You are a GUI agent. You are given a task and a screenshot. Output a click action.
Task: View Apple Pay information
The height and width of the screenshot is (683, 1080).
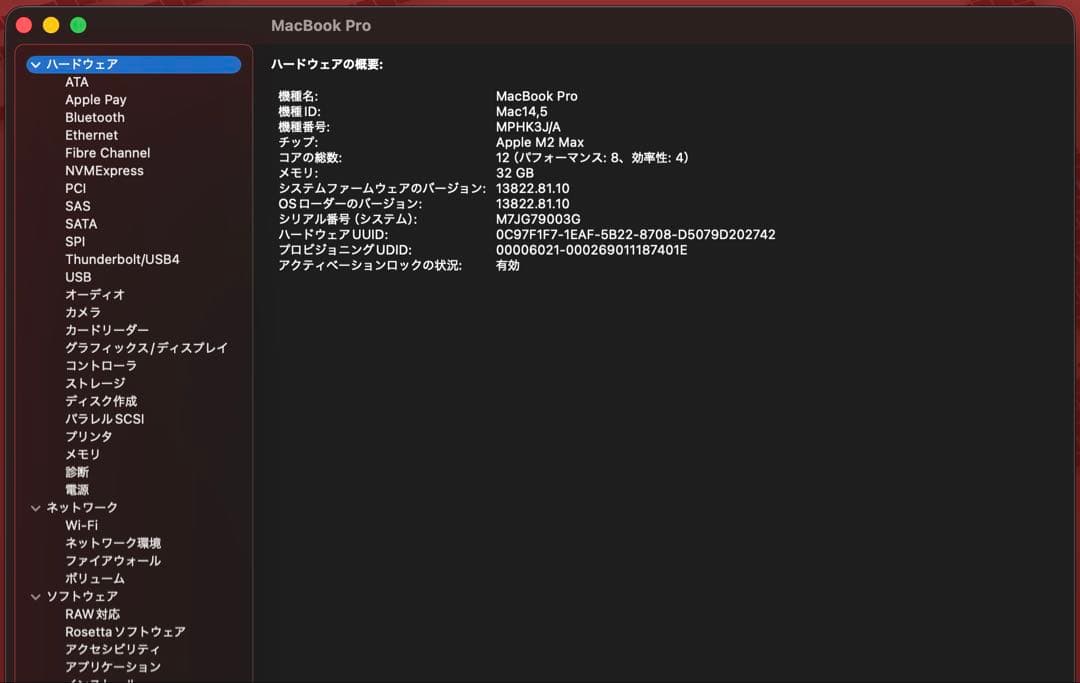tap(95, 99)
